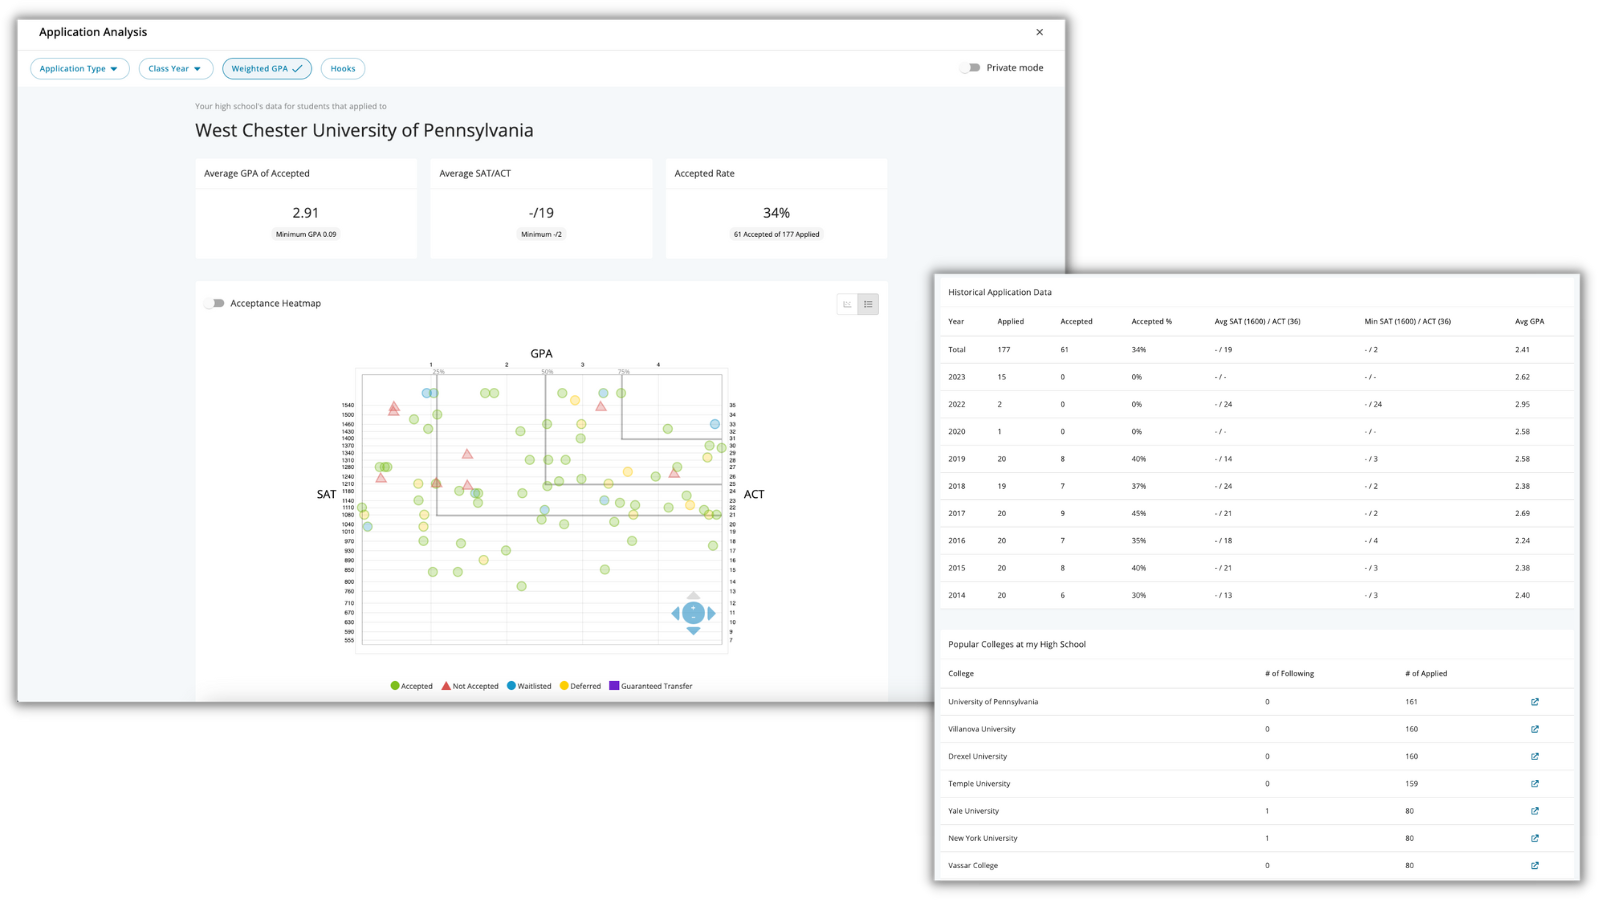Click the Hooks filter button
1600x900 pixels.
[x=343, y=69]
